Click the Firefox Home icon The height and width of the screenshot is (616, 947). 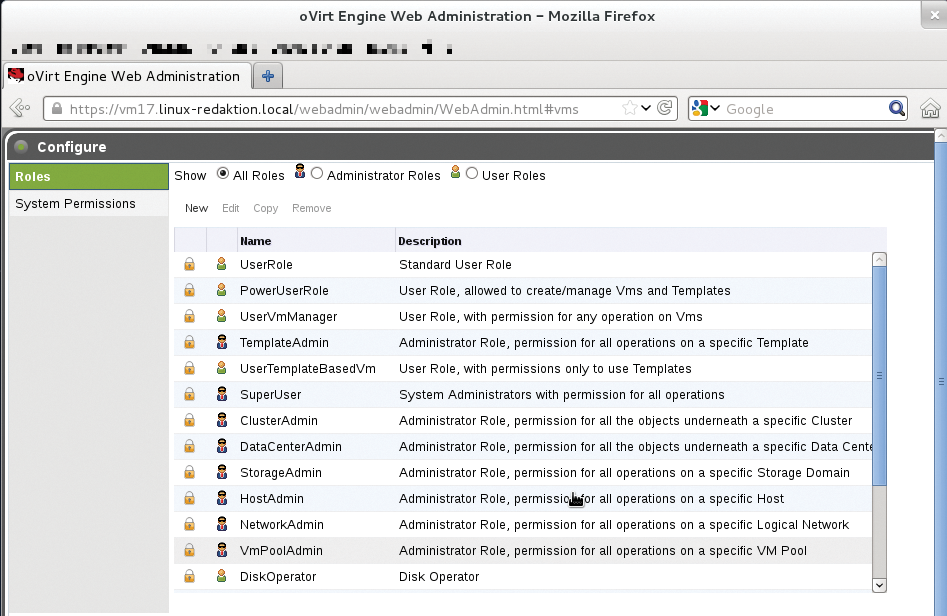tap(931, 109)
